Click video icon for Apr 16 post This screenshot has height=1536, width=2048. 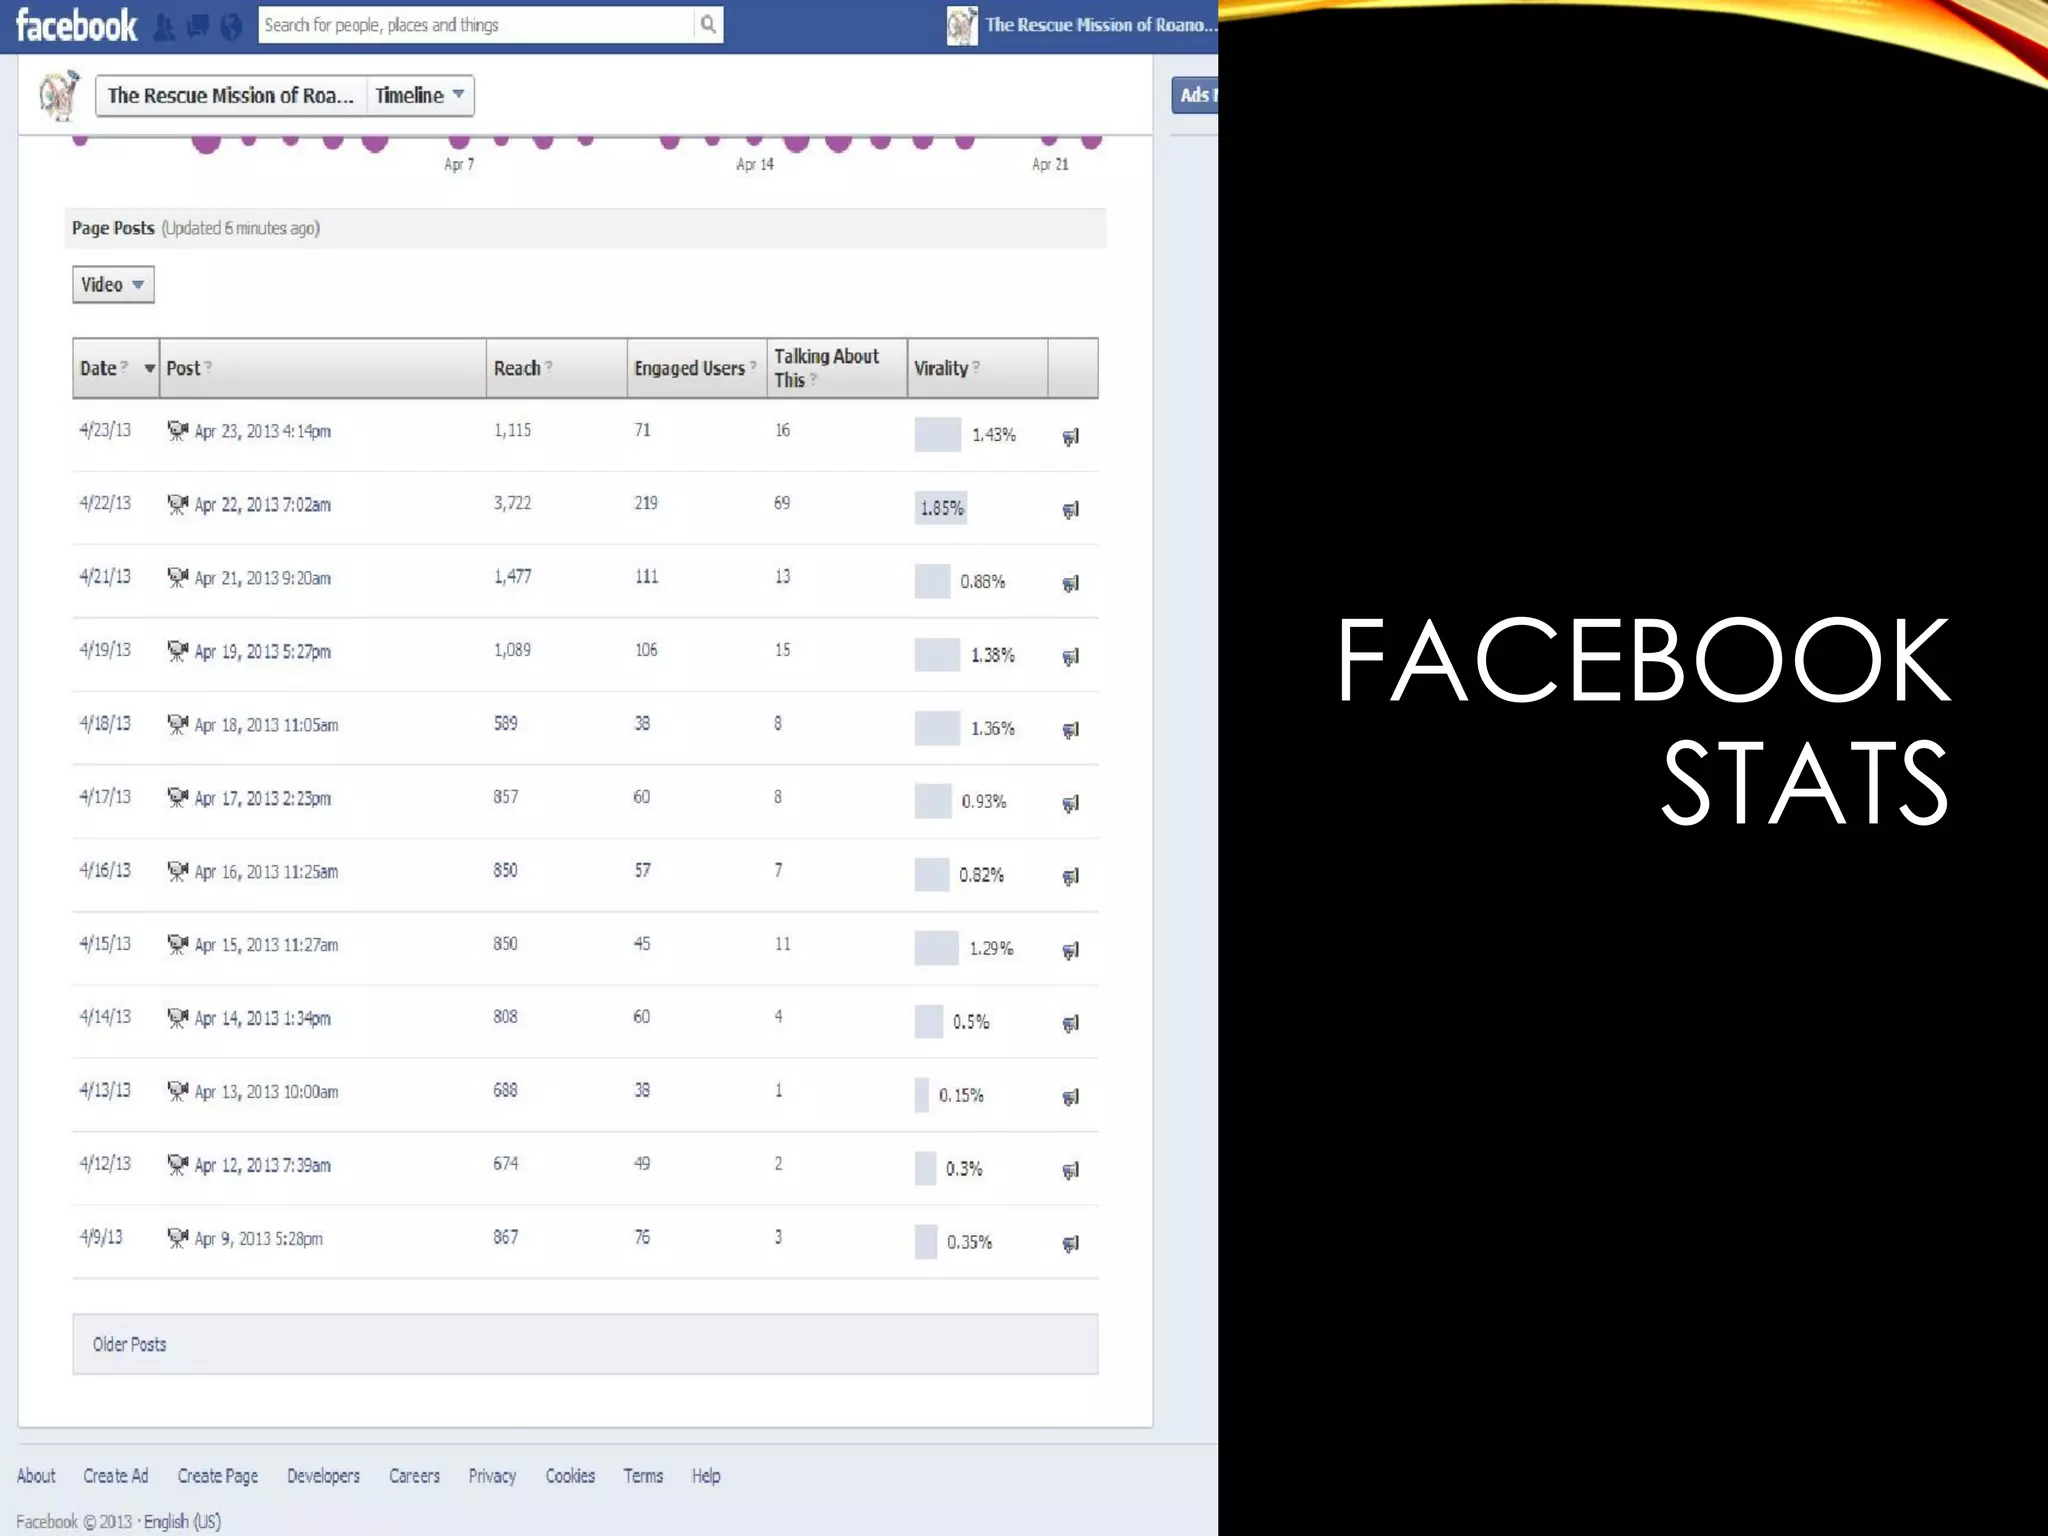click(178, 872)
